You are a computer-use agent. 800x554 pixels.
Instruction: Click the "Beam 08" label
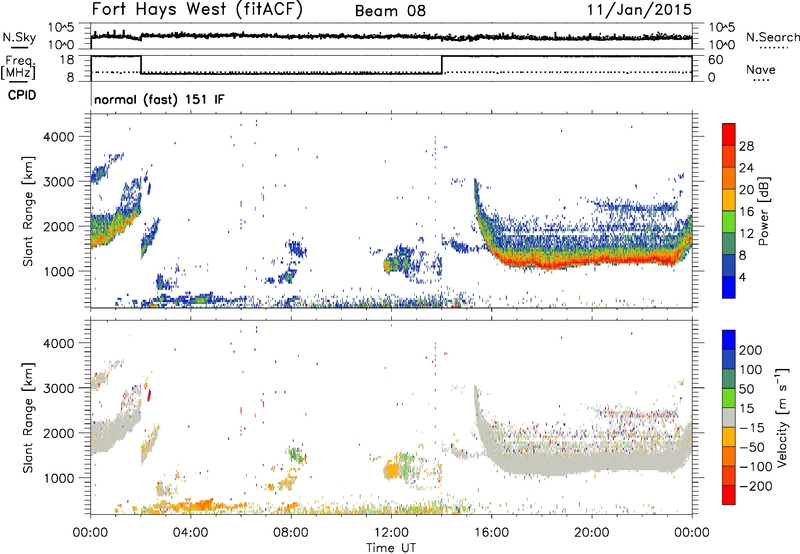[390, 11]
